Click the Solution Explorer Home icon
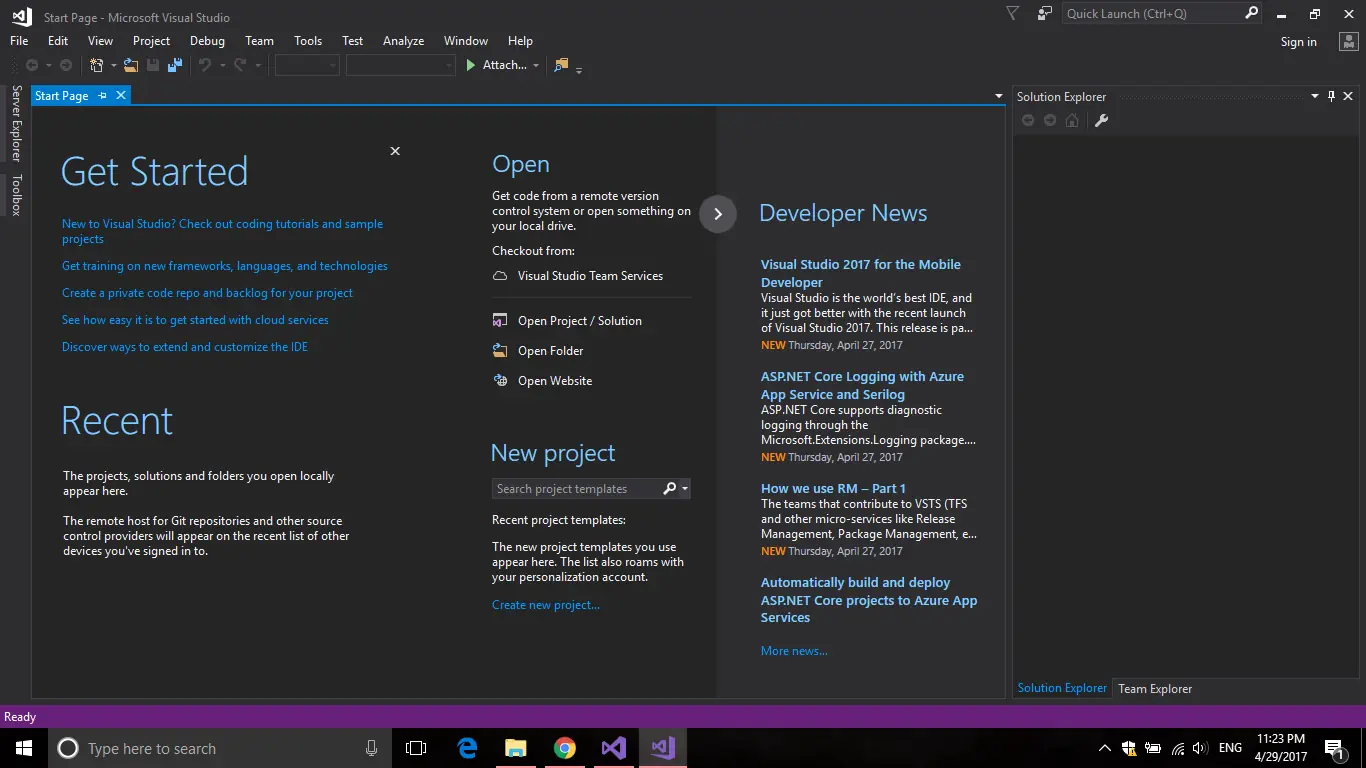Image resolution: width=1366 pixels, height=768 pixels. (x=1072, y=120)
